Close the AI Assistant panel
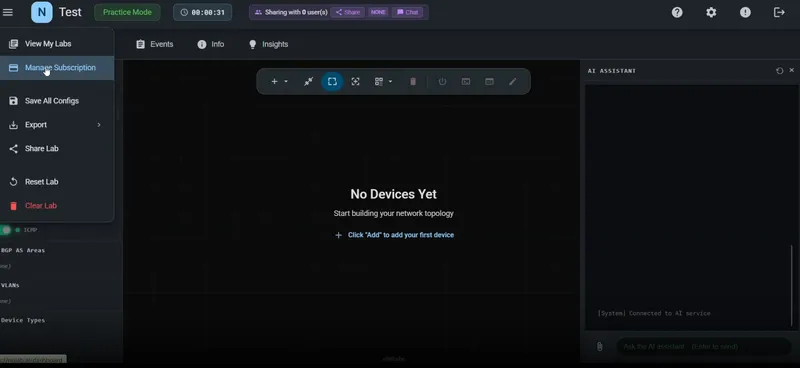 tap(792, 70)
